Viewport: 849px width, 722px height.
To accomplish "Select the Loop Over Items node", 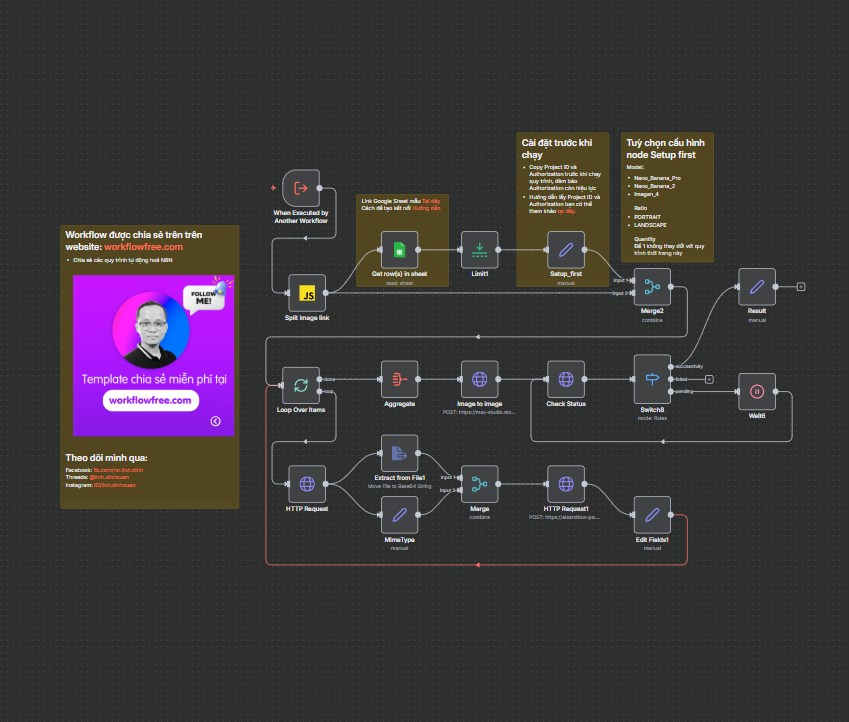I will [x=300, y=385].
